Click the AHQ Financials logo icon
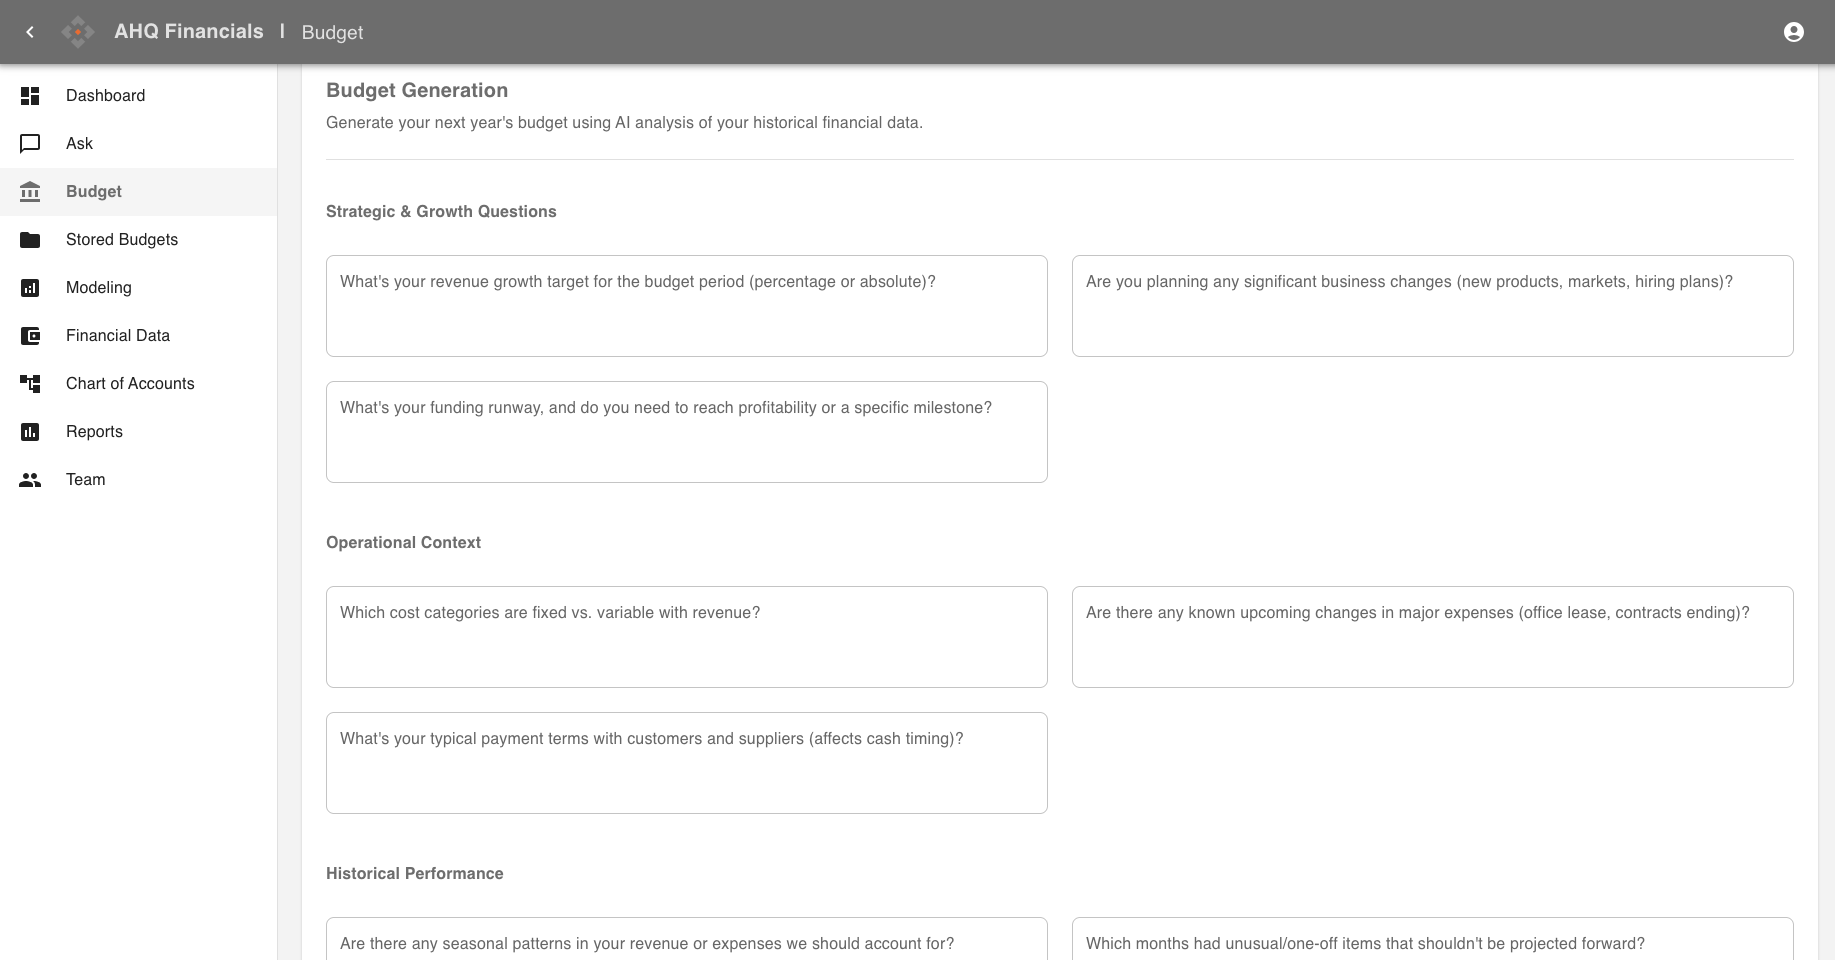Viewport: 1835px width, 960px height. 78,32
